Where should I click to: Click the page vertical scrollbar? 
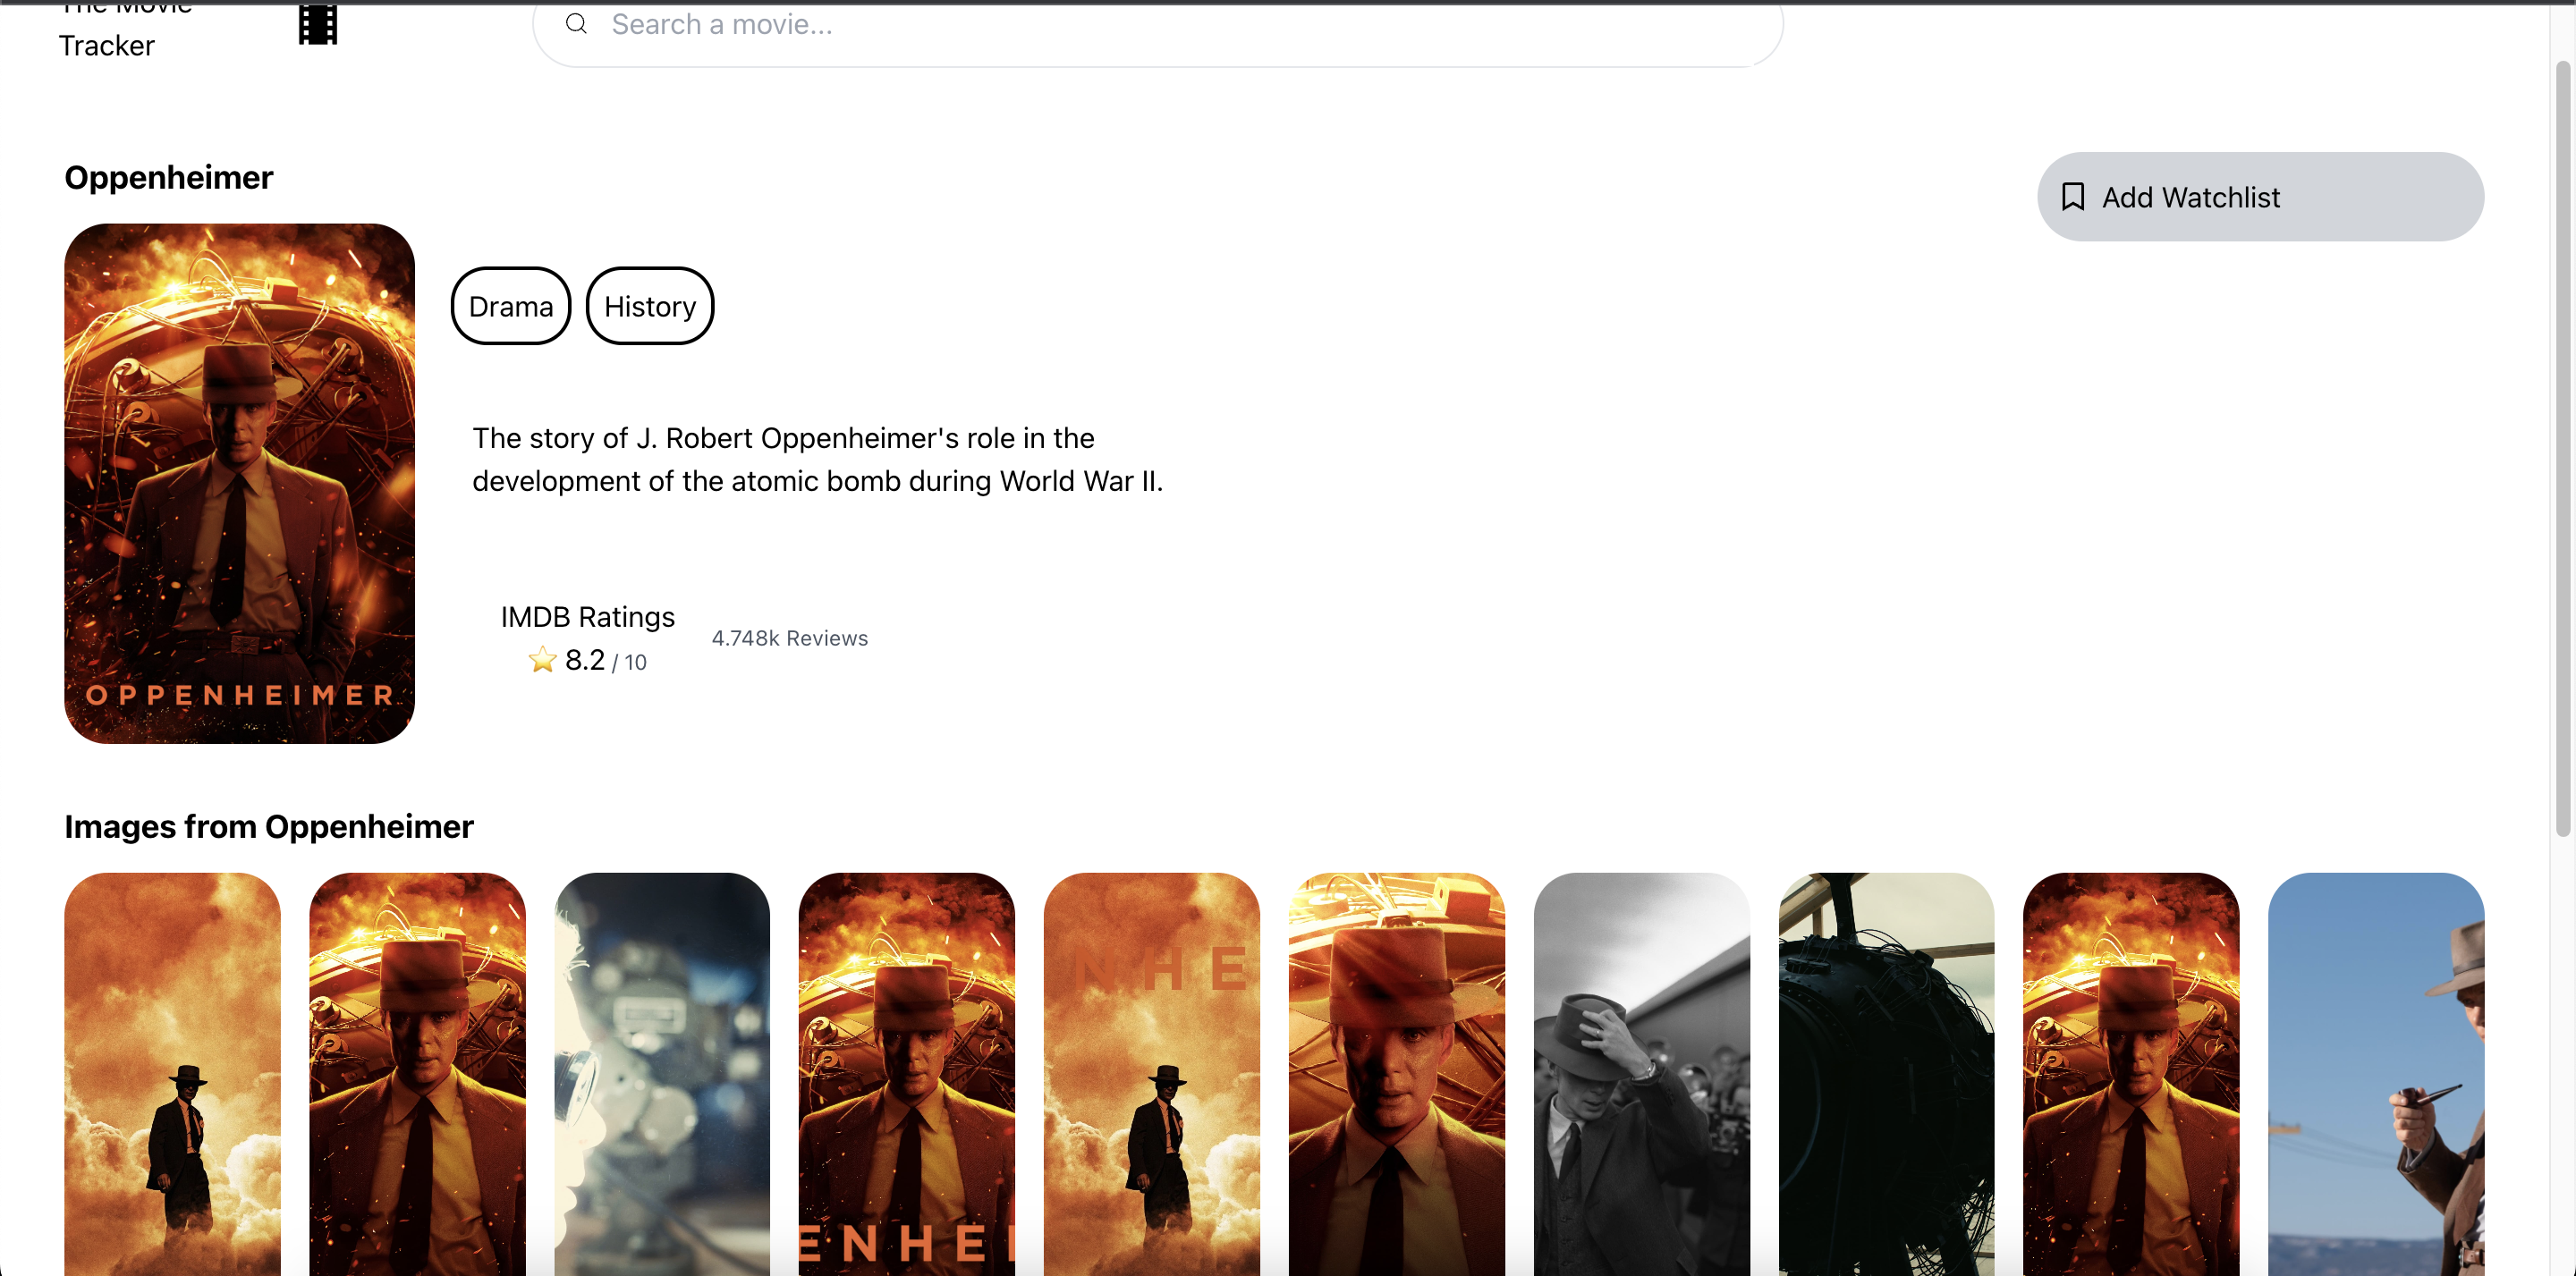[x=2562, y=448]
